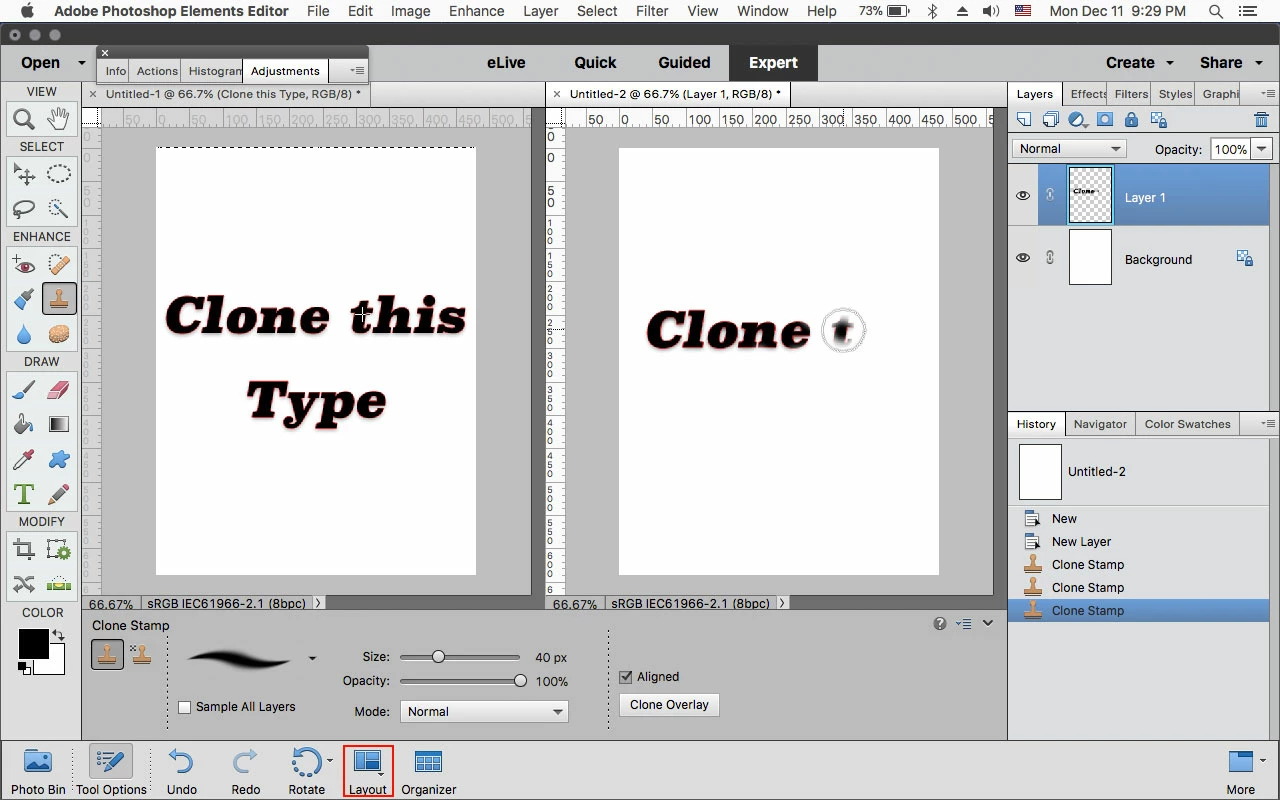
Task: Open the Enhance menu
Action: coord(477,11)
